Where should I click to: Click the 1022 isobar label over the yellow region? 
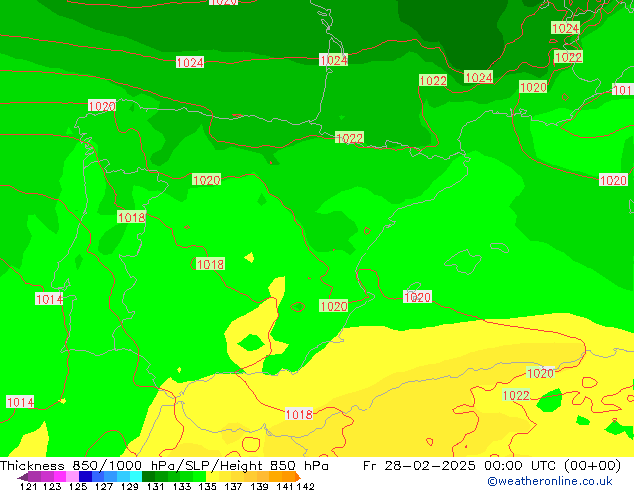click(x=516, y=395)
